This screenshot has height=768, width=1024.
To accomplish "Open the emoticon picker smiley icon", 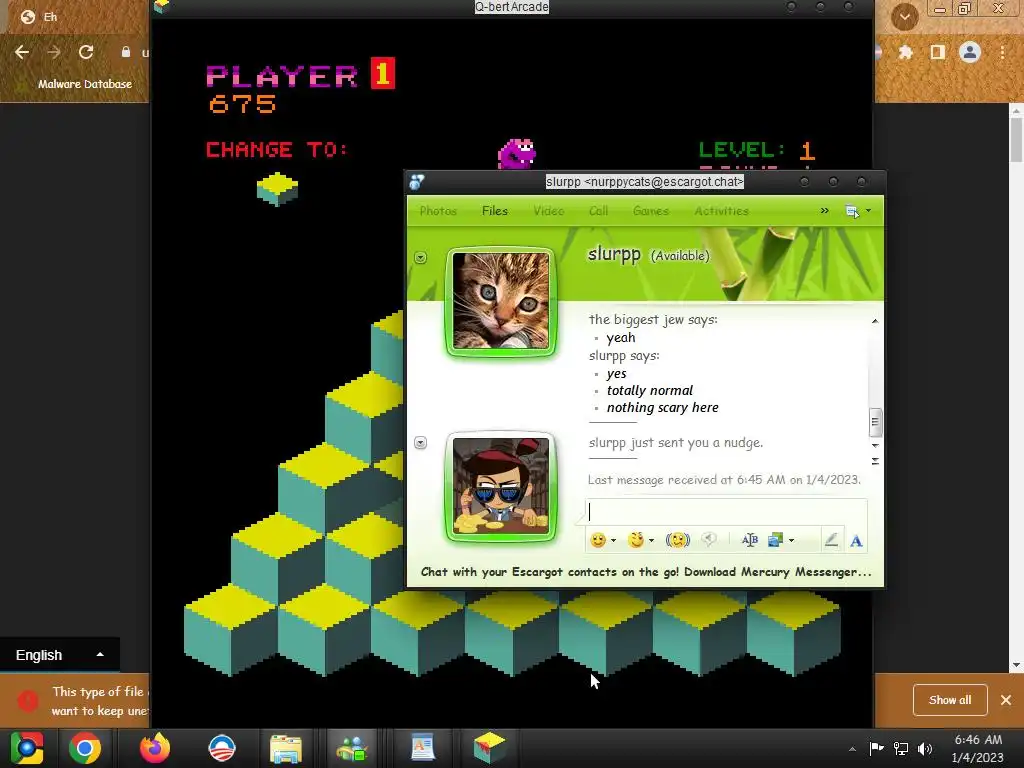I will pyautogui.click(x=598, y=540).
